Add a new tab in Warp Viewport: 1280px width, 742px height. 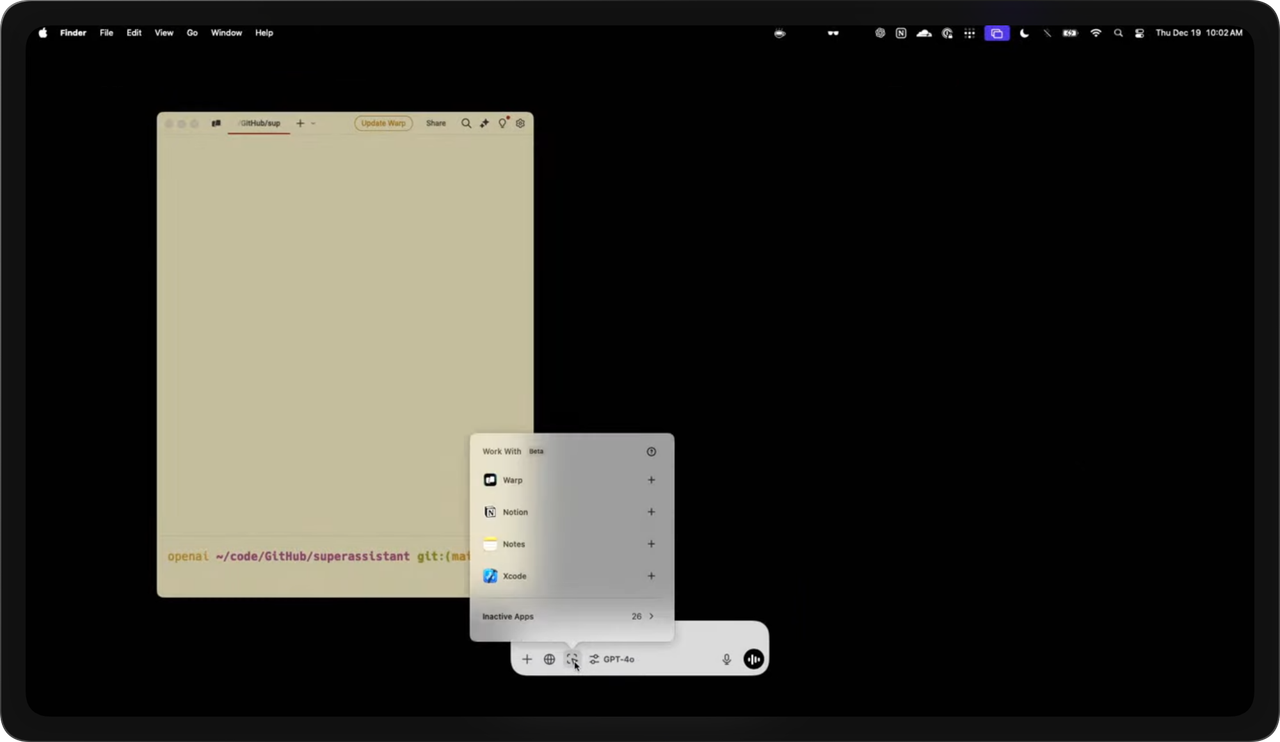point(300,123)
